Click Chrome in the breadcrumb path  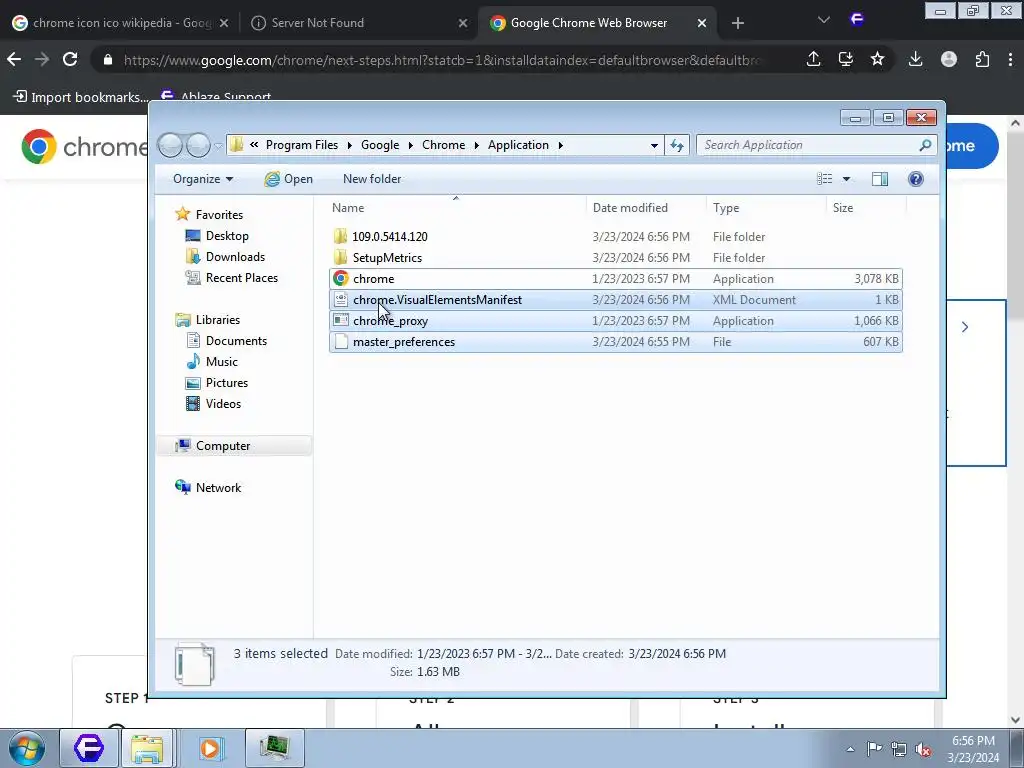coord(443,145)
